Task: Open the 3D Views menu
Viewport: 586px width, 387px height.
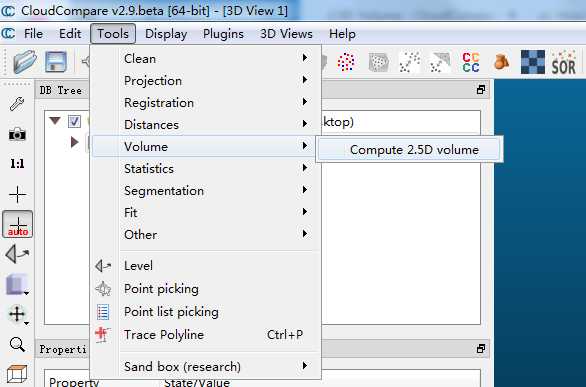Action: (286, 34)
